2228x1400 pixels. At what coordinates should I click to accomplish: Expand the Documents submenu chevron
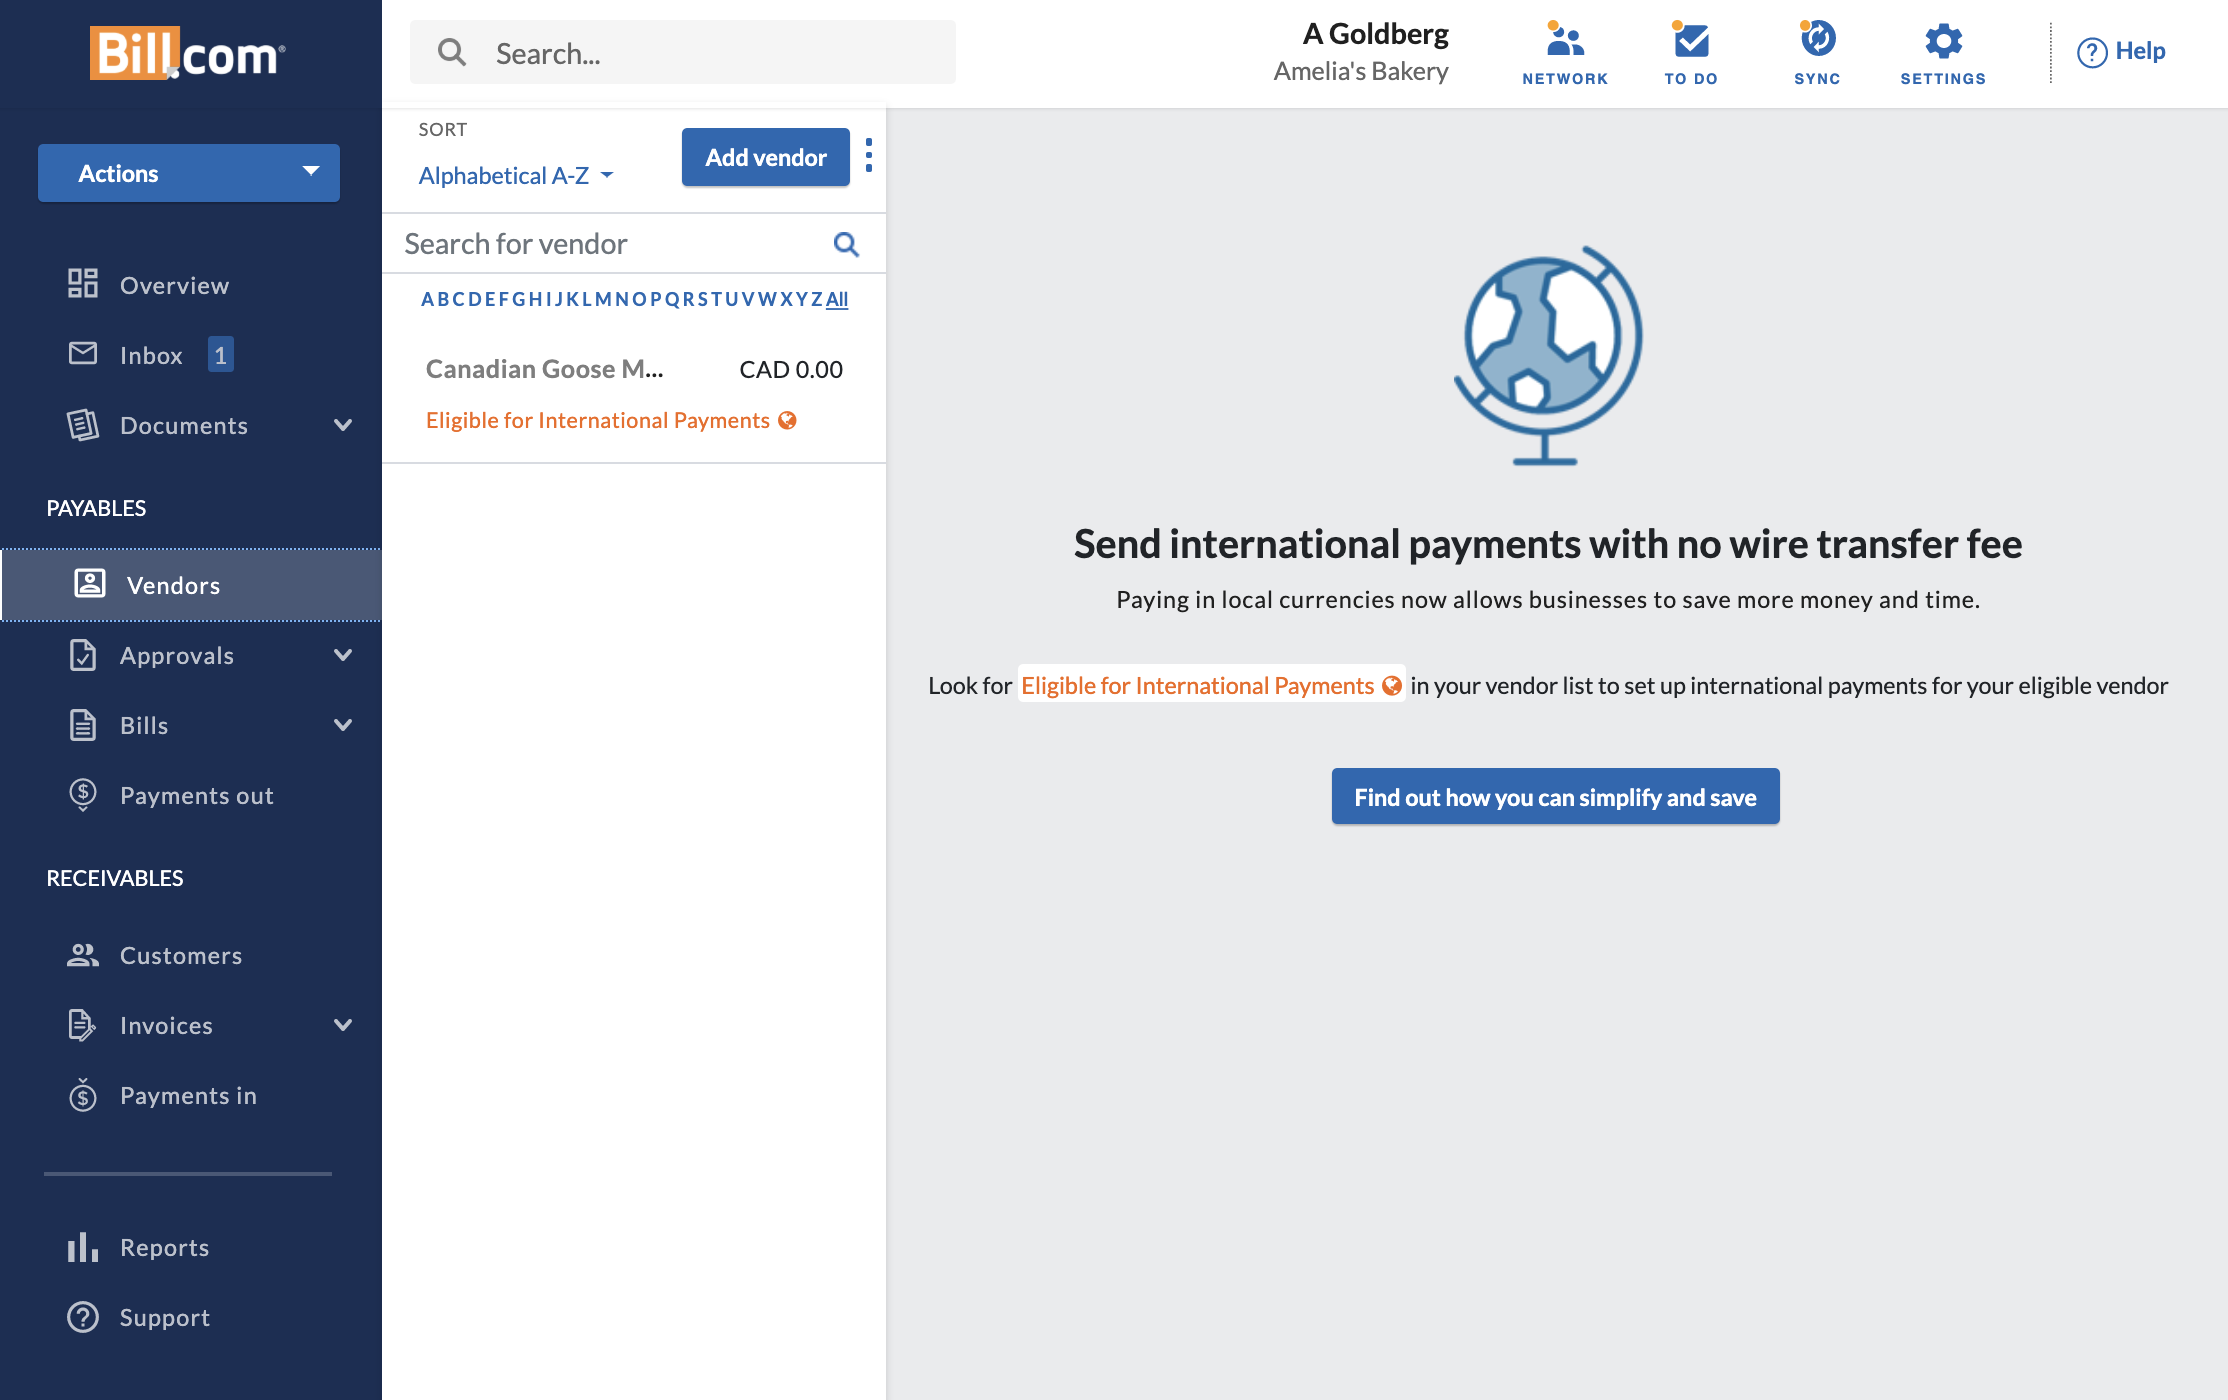[343, 425]
